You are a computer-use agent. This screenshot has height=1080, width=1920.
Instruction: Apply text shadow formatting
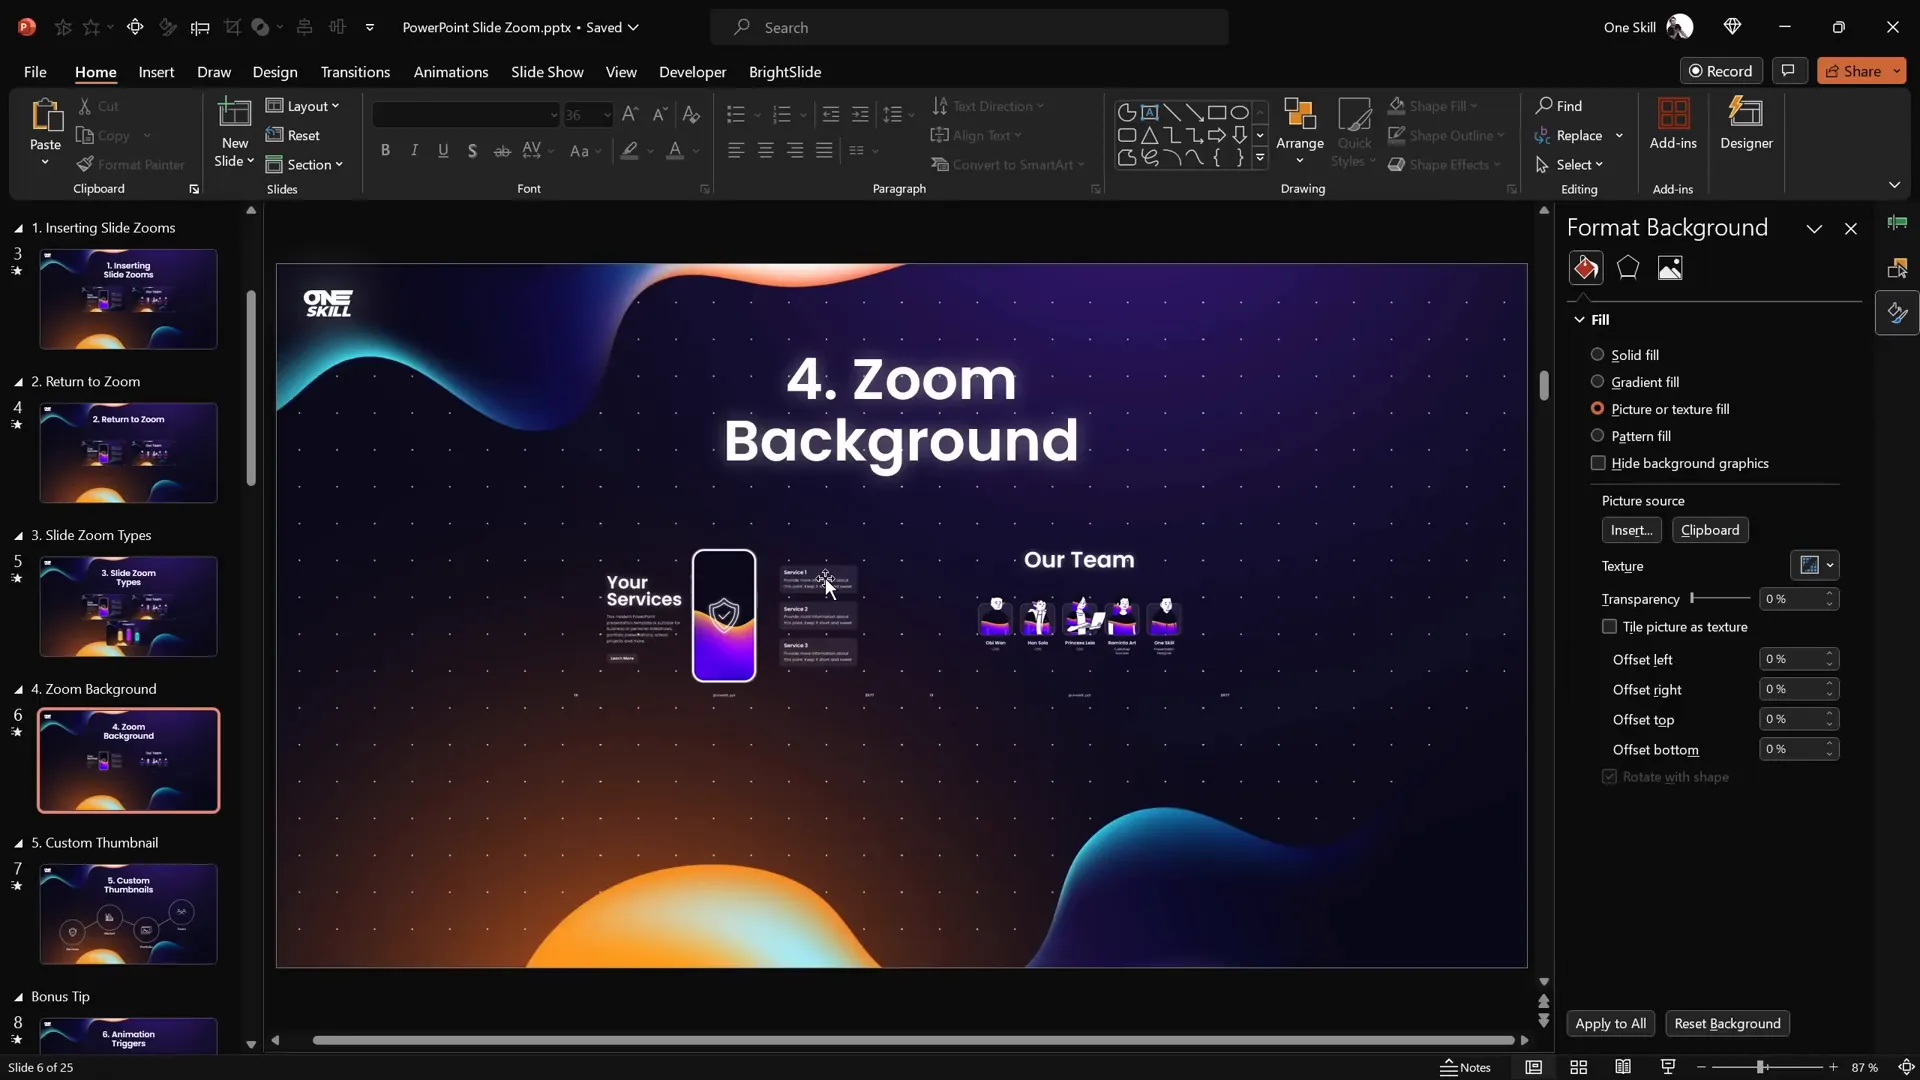[x=472, y=150]
